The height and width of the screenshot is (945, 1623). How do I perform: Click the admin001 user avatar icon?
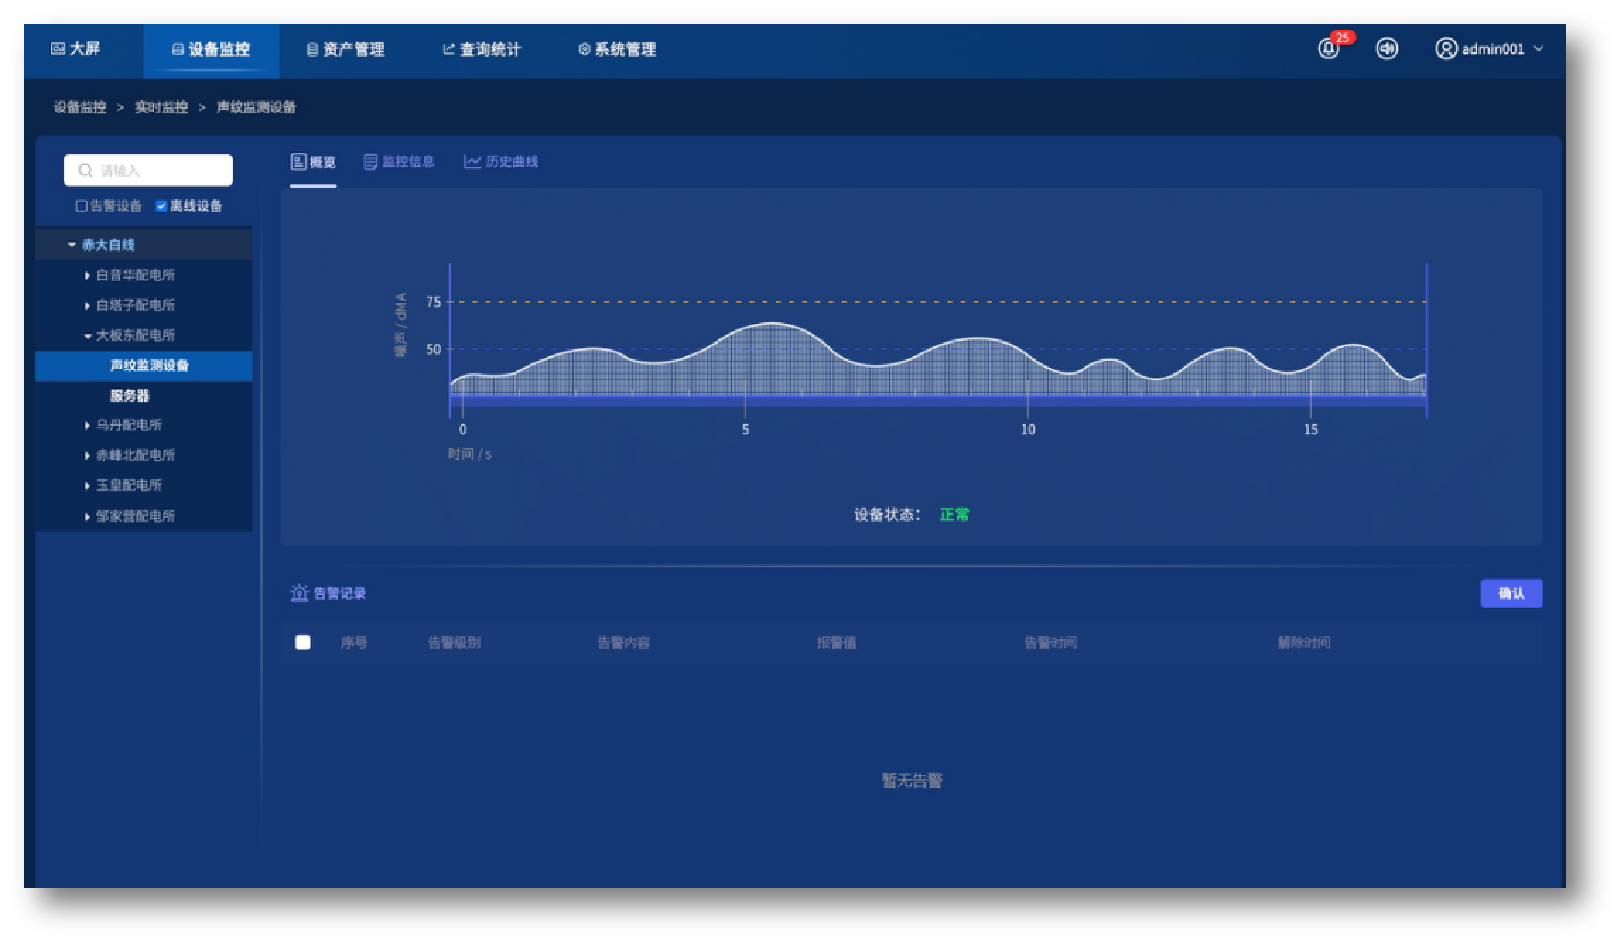point(1446,48)
